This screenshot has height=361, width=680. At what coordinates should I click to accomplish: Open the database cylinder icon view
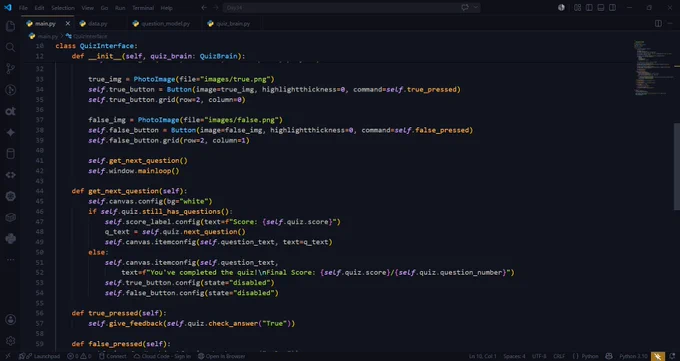[10, 154]
